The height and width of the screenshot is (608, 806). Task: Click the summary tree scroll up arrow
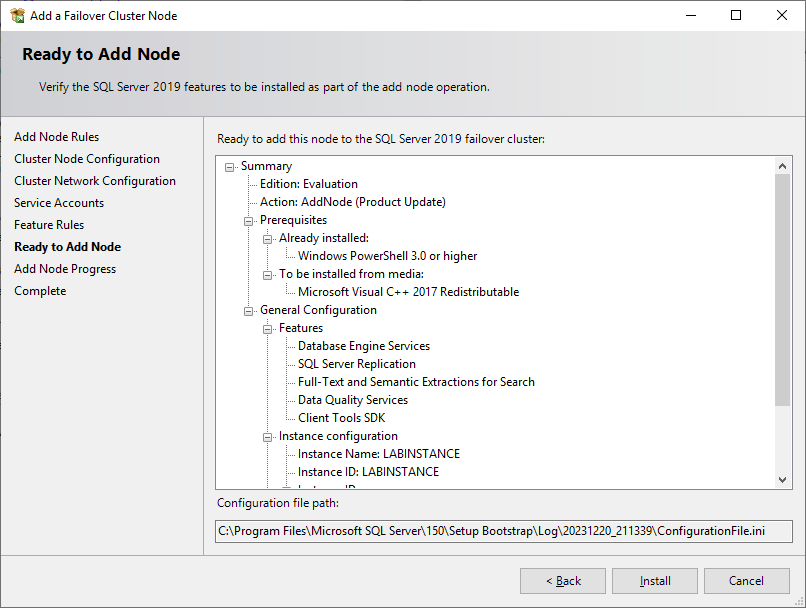782,165
